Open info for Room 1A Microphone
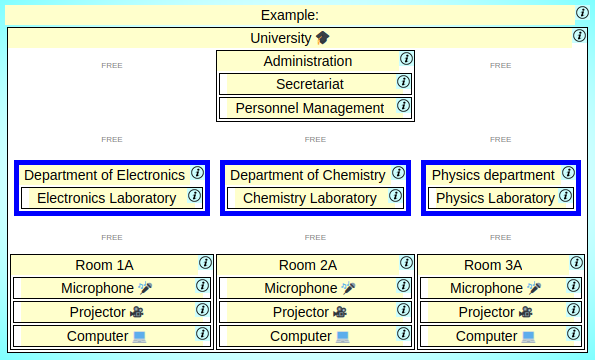Viewport: 595px width, 360px height. point(202,286)
